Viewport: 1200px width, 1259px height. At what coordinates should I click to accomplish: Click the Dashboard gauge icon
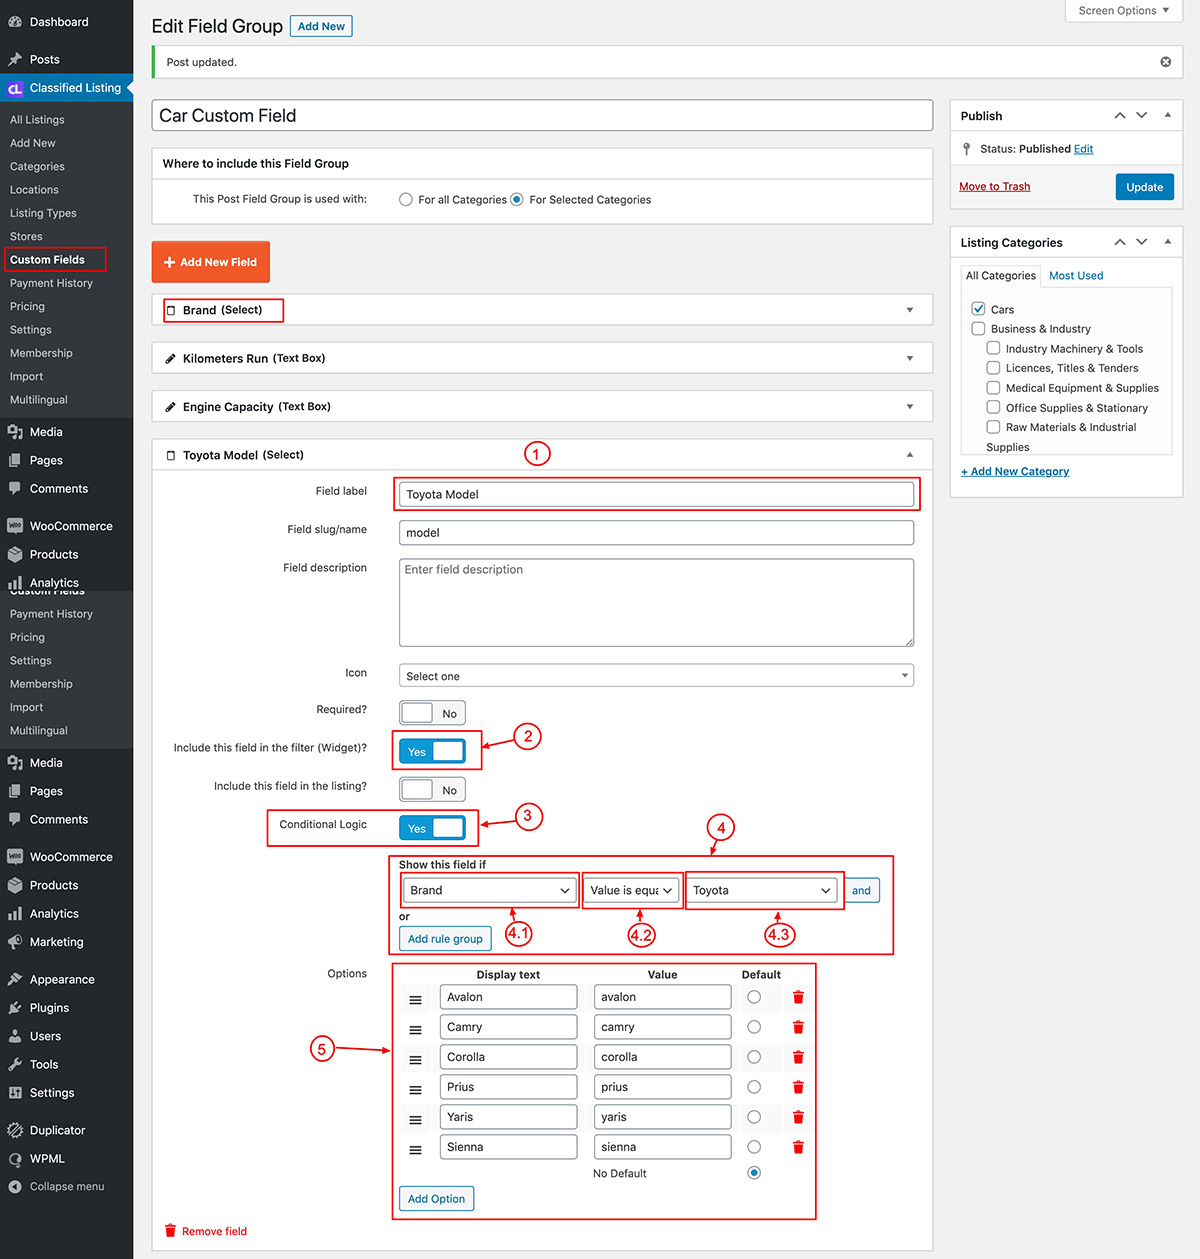point(15,22)
